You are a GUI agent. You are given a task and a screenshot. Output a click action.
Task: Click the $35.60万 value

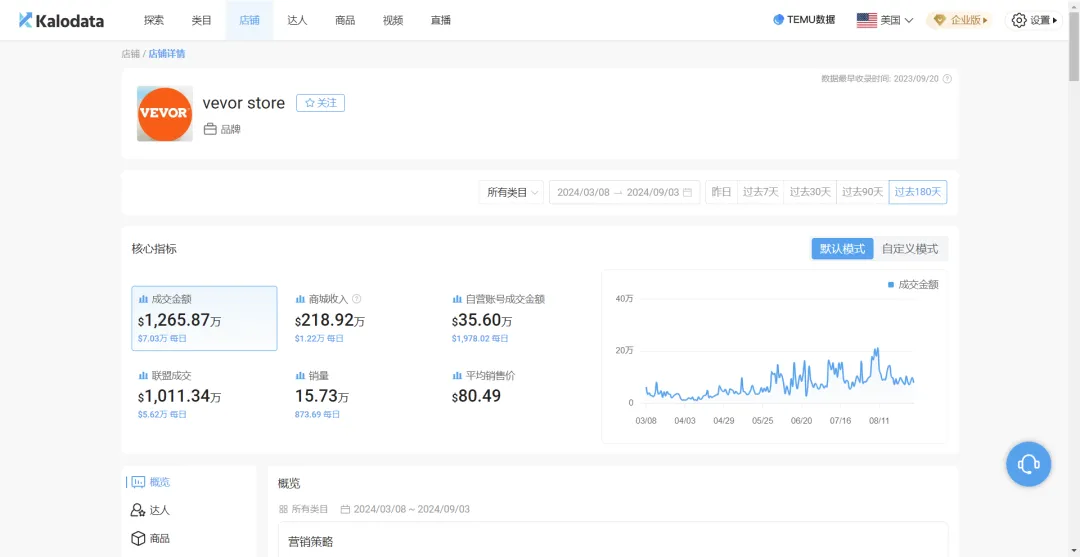(482, 320)
